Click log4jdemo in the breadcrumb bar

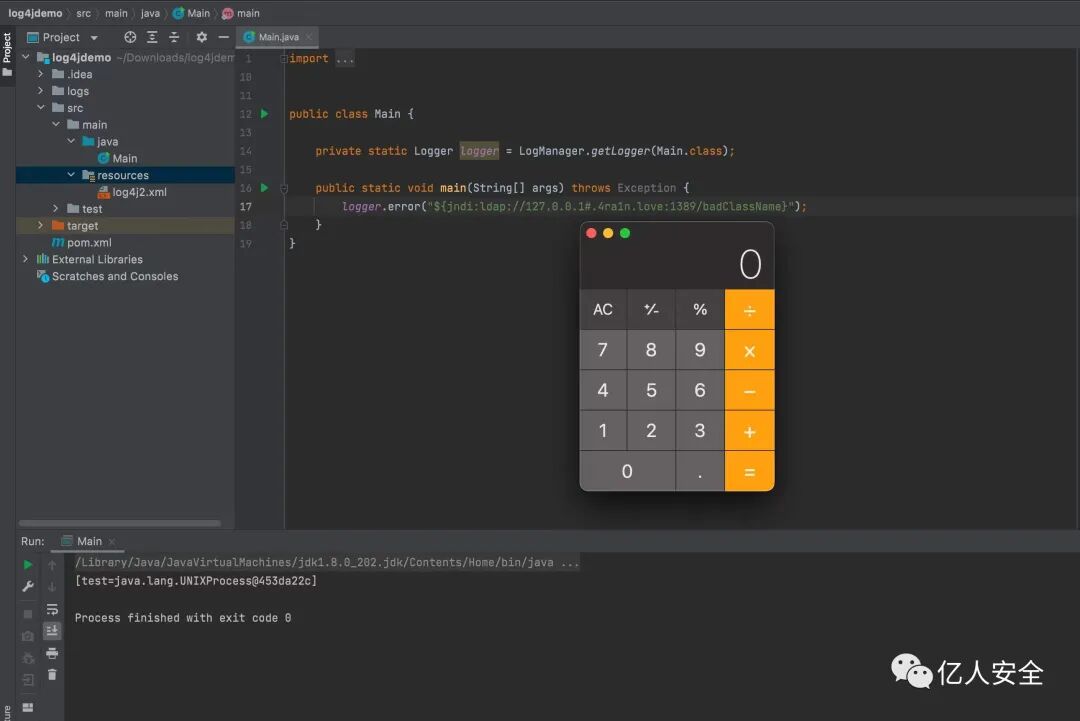(x=35, y=13)
